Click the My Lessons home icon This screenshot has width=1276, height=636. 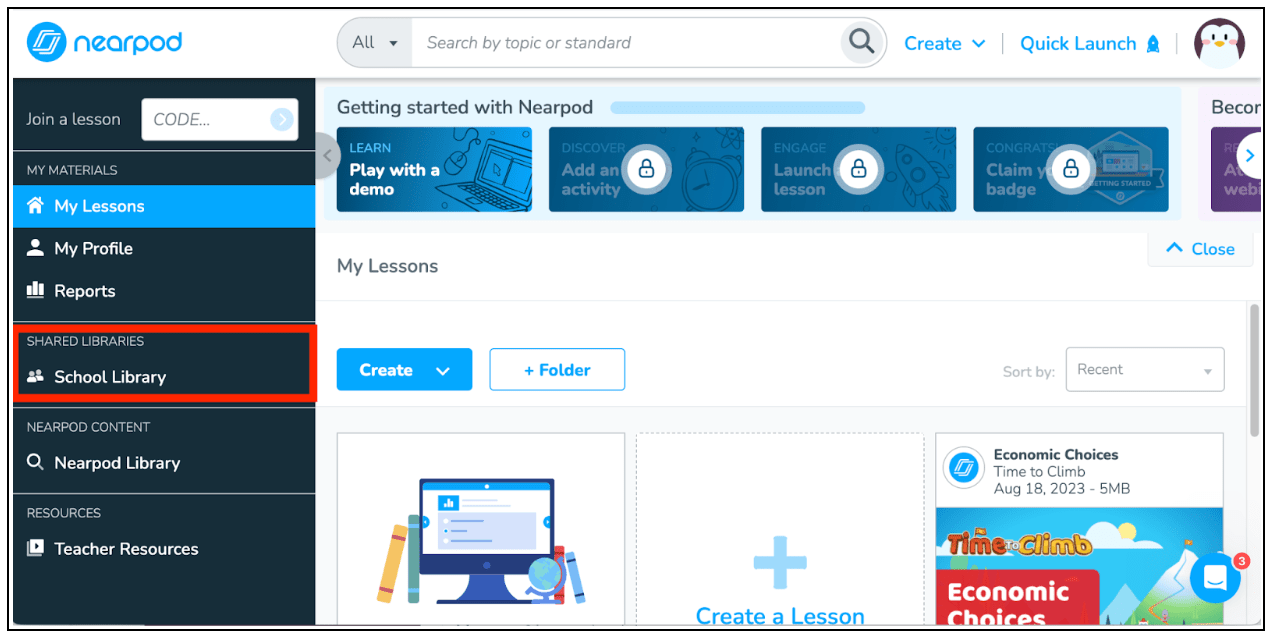click(36, 205)
